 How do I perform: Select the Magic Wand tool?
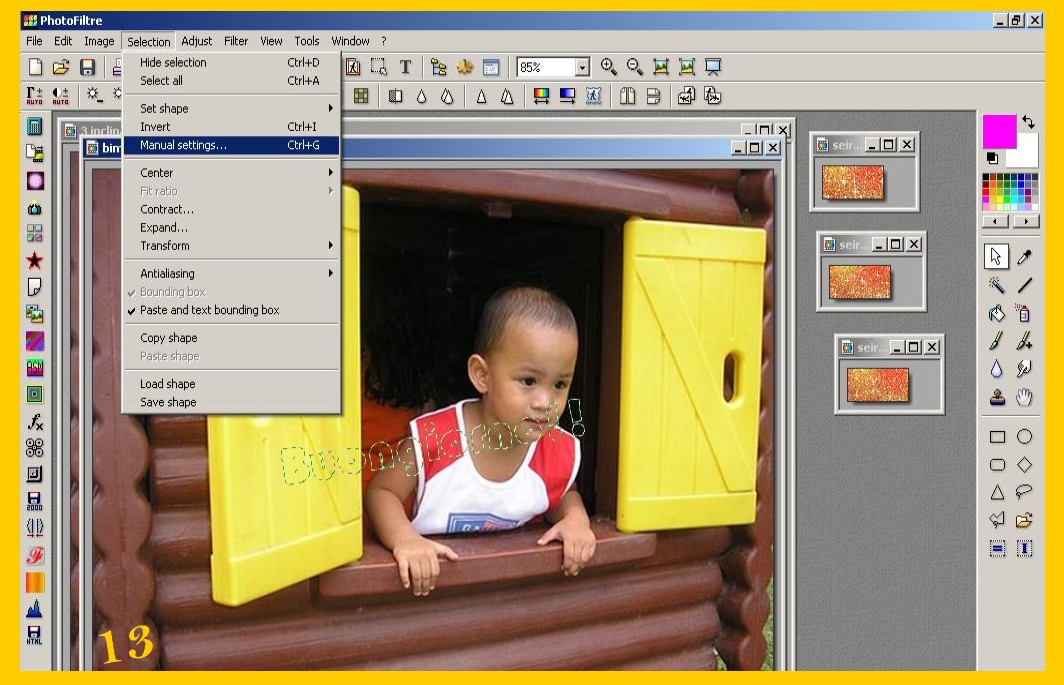coord(997,285)
